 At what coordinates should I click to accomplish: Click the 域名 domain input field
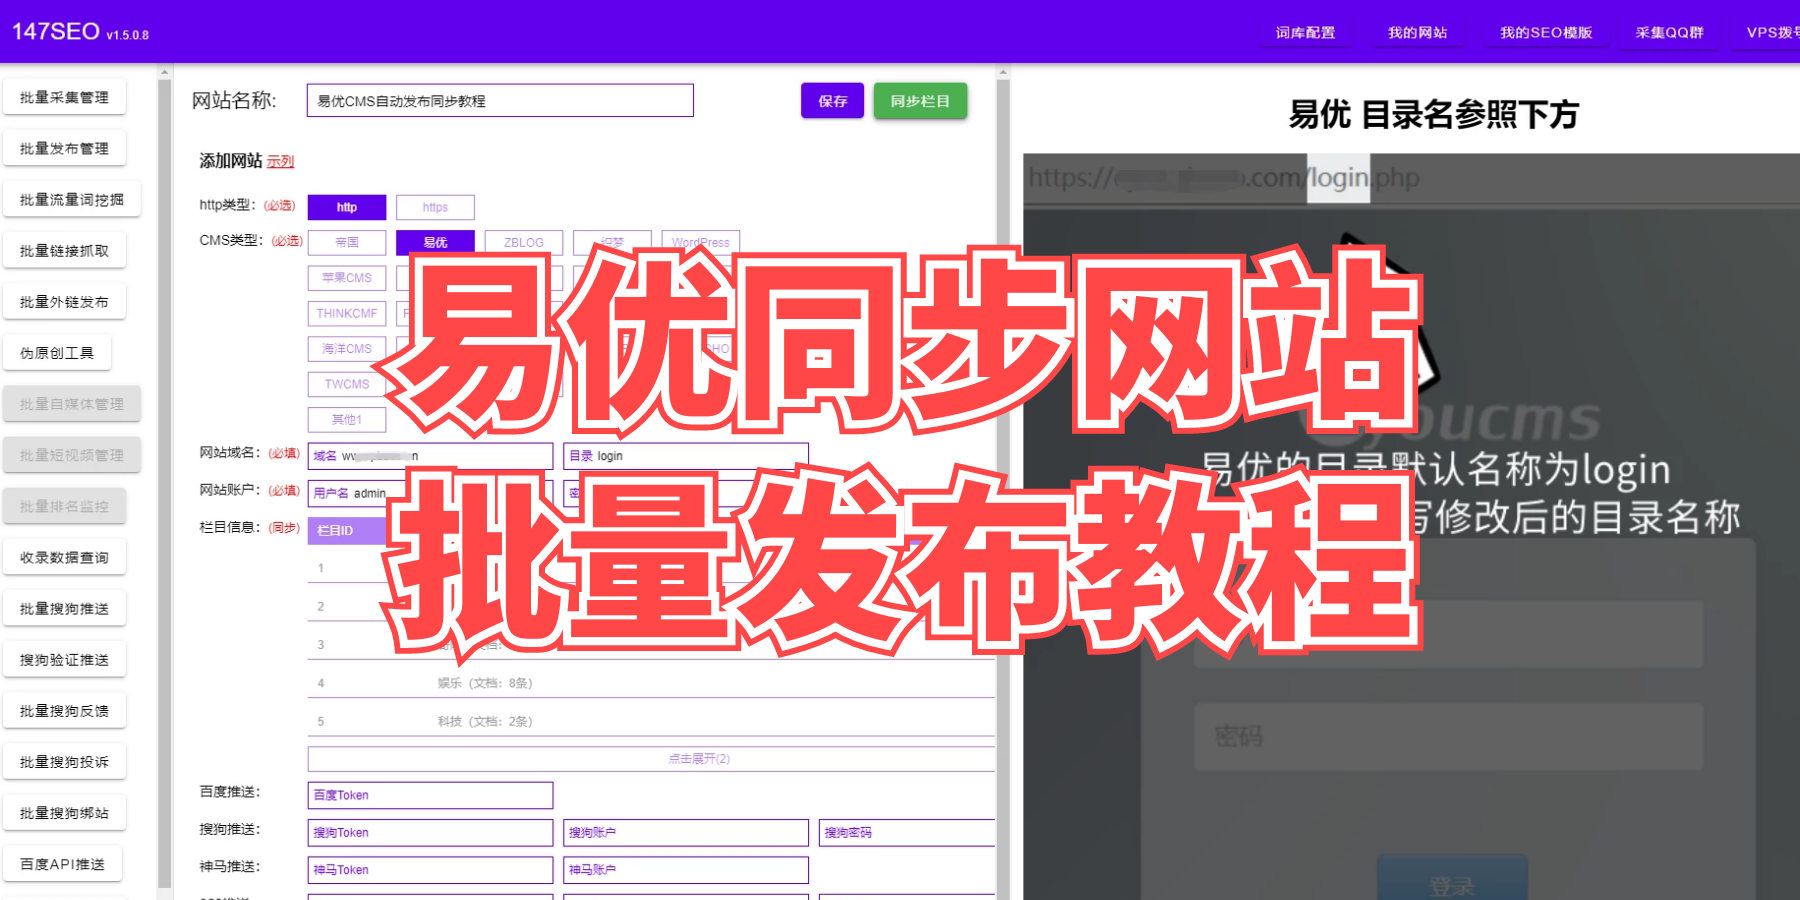pyautogui.click(x=430, y=456)
